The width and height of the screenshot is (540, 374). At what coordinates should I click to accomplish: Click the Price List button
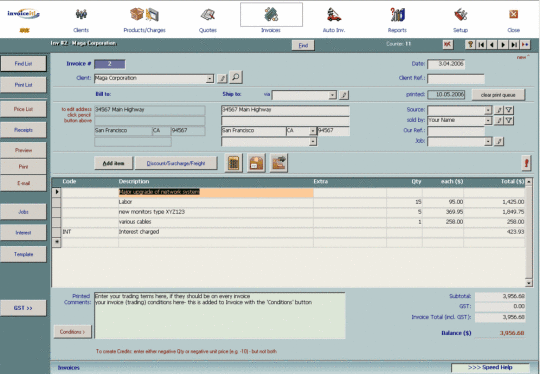click(x=23, y=109)
